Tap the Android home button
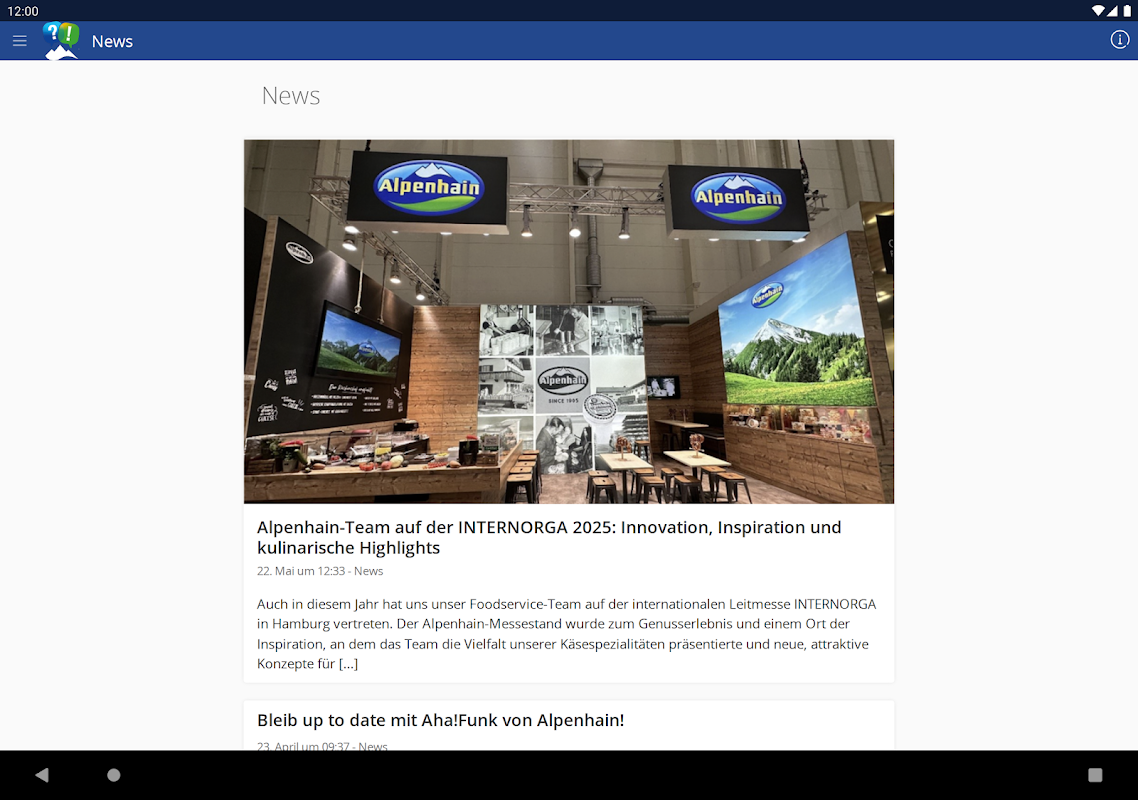The height and width of the screenshot is (800, 1138). (x=114, y=775)
